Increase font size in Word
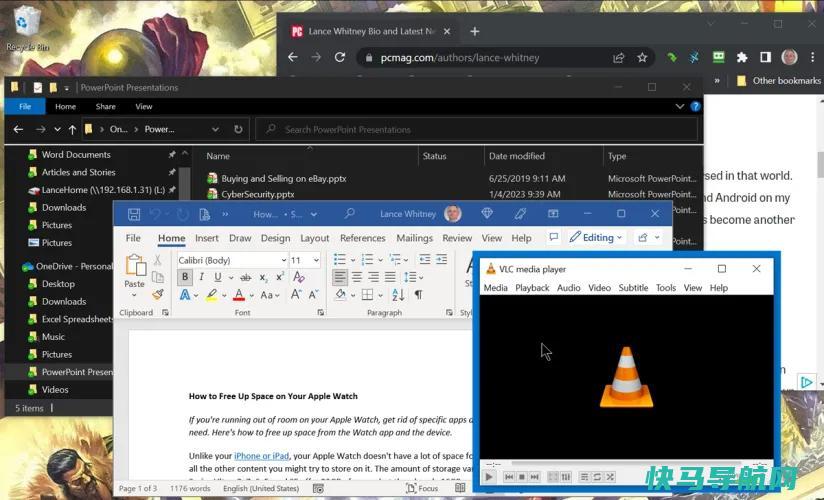 tap(296, 294)
